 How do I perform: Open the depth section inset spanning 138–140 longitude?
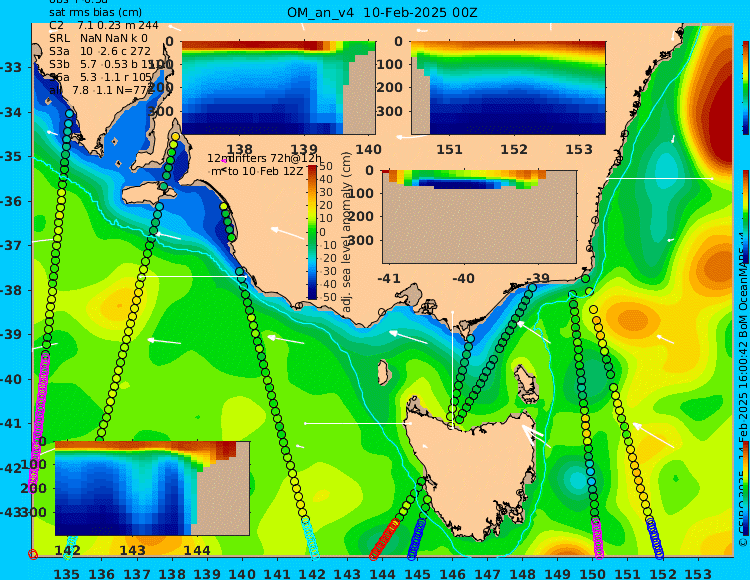pyautogui.click(x=279, y=88)
